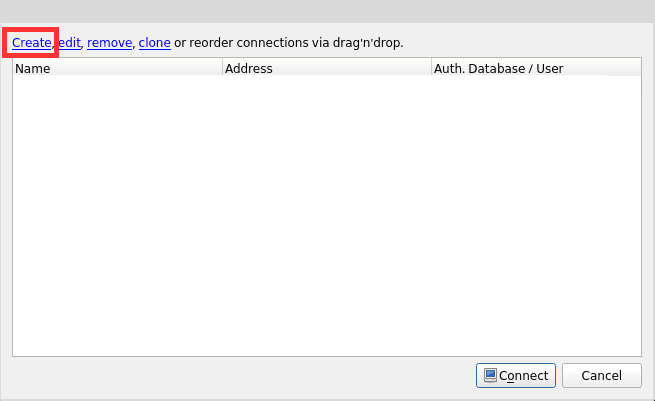Image resolution: width=655 pixels, height=401 pixels.
Task: Open the edit connection link
Action: [x=69, y=43]
